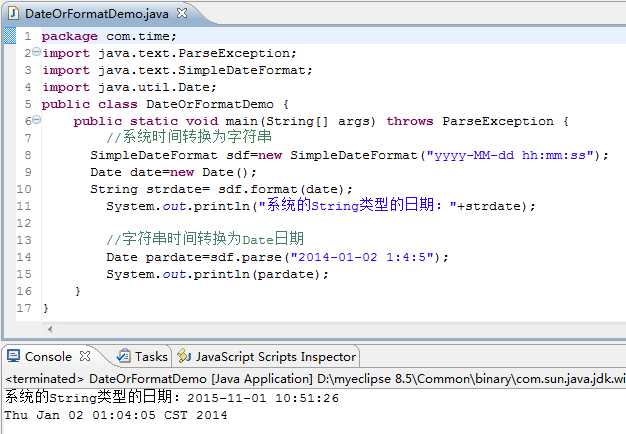Collapse the import statements fold

pos(37,51)
